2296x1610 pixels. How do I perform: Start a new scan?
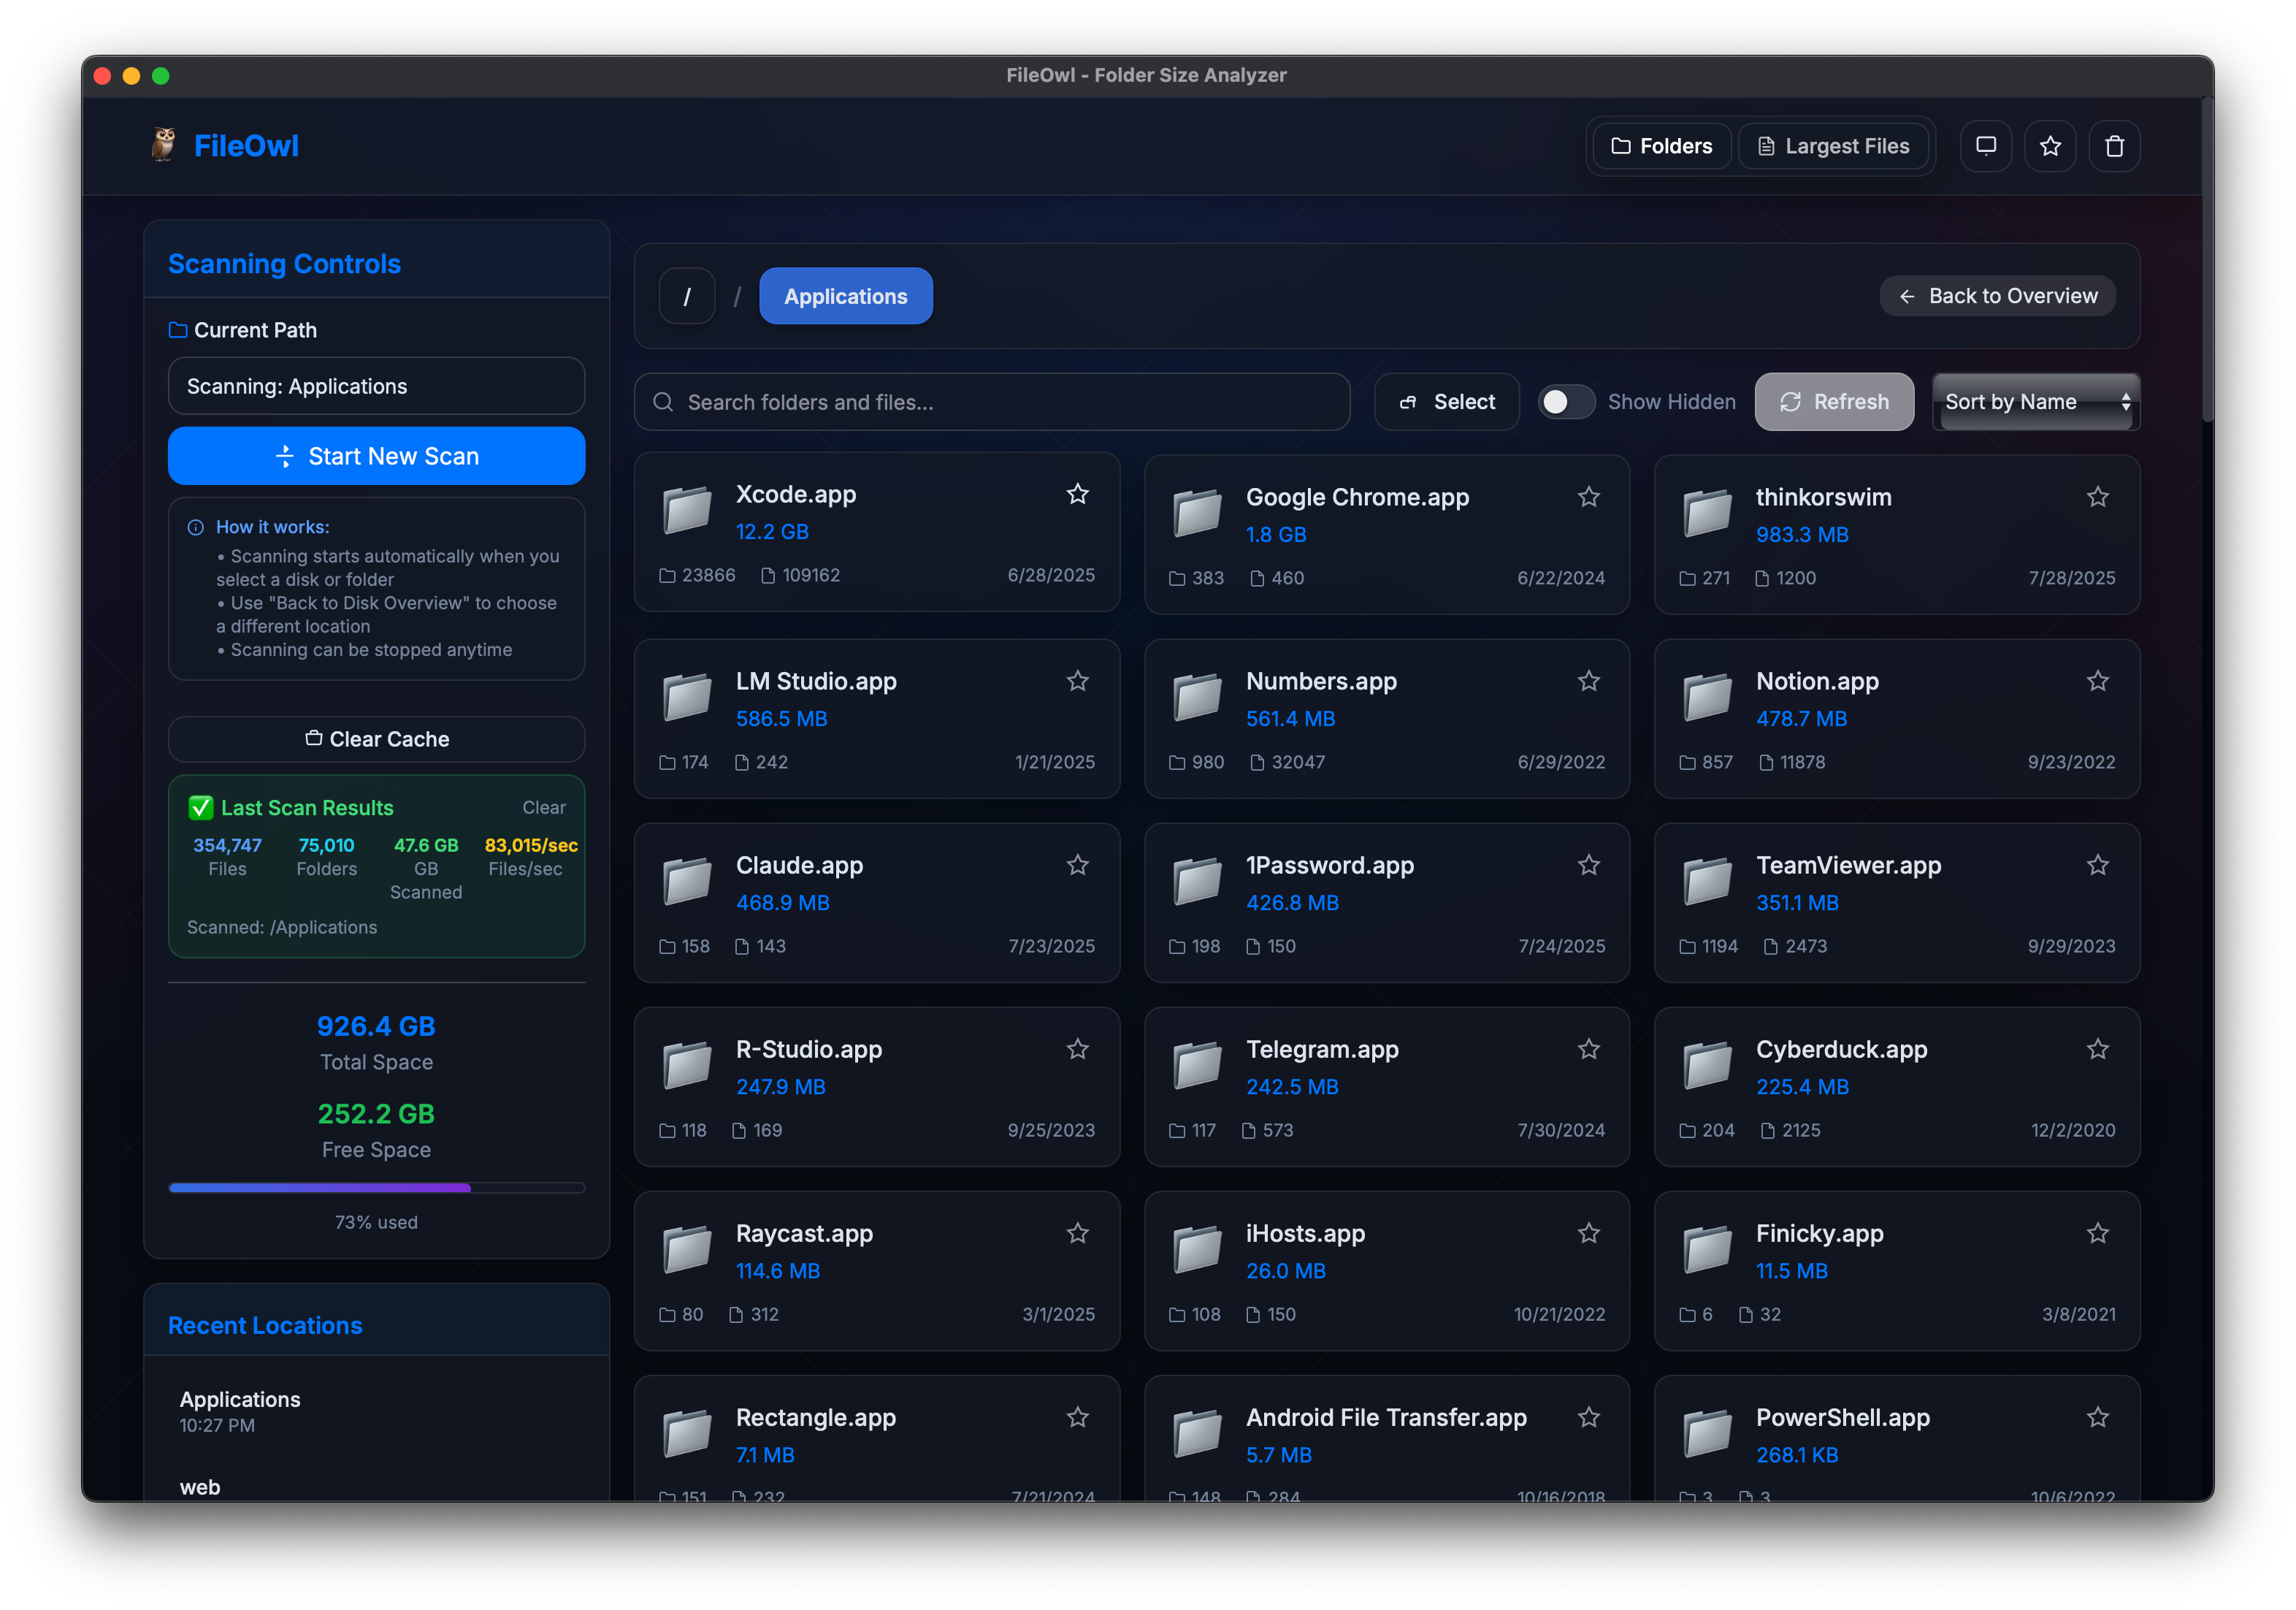click(x=376, y=455)
